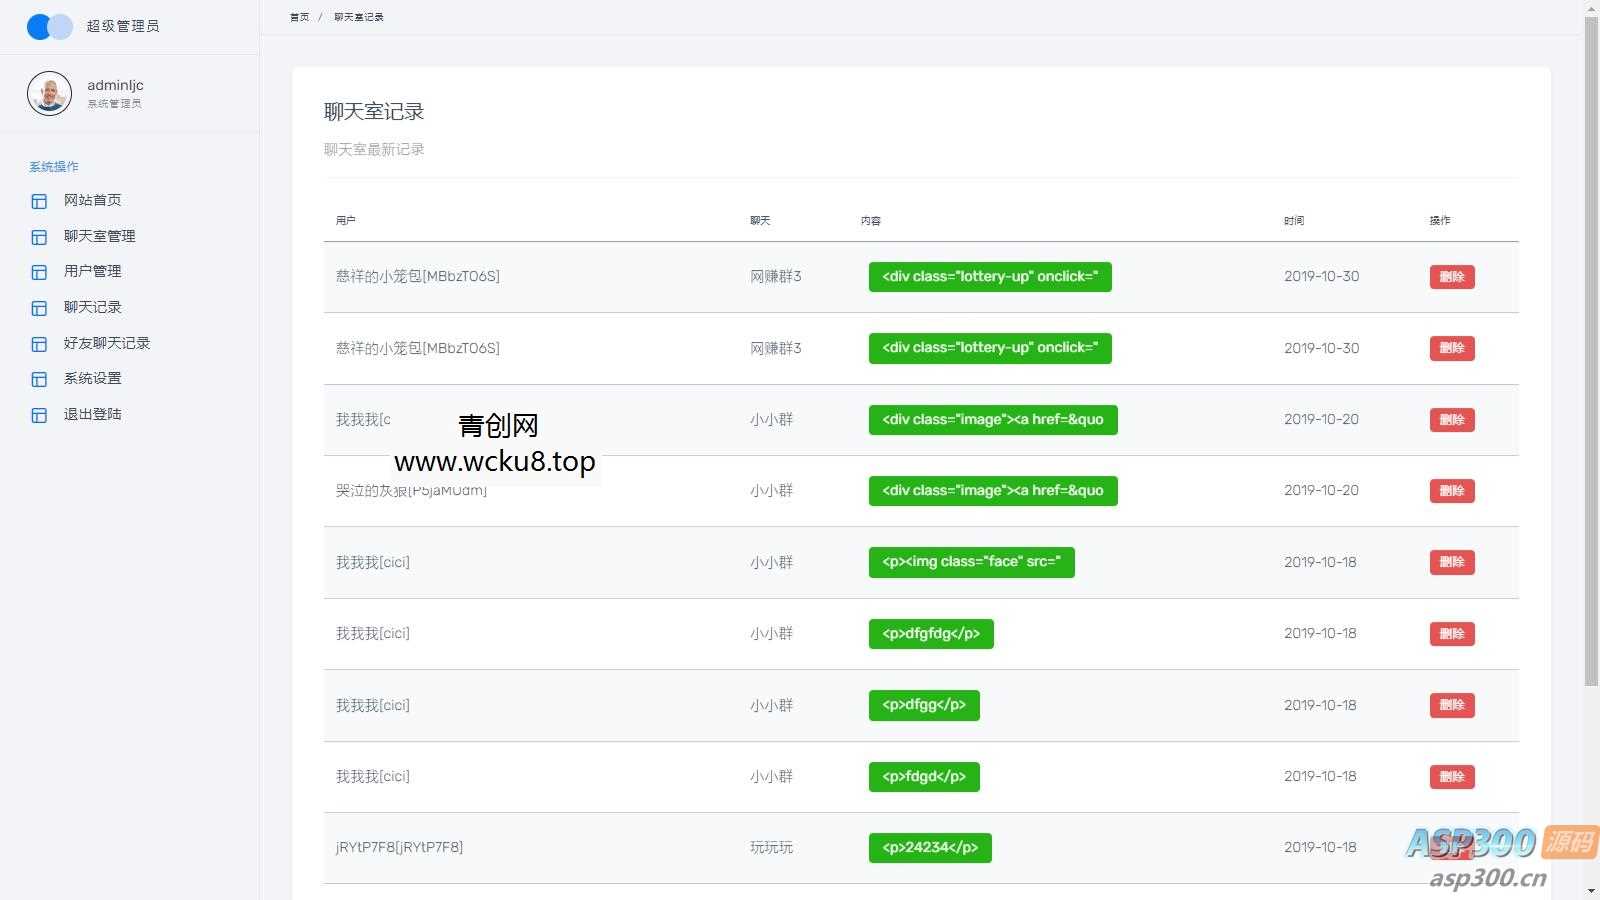Click the page's vertical scrollbar thumb

point(1591,350)
